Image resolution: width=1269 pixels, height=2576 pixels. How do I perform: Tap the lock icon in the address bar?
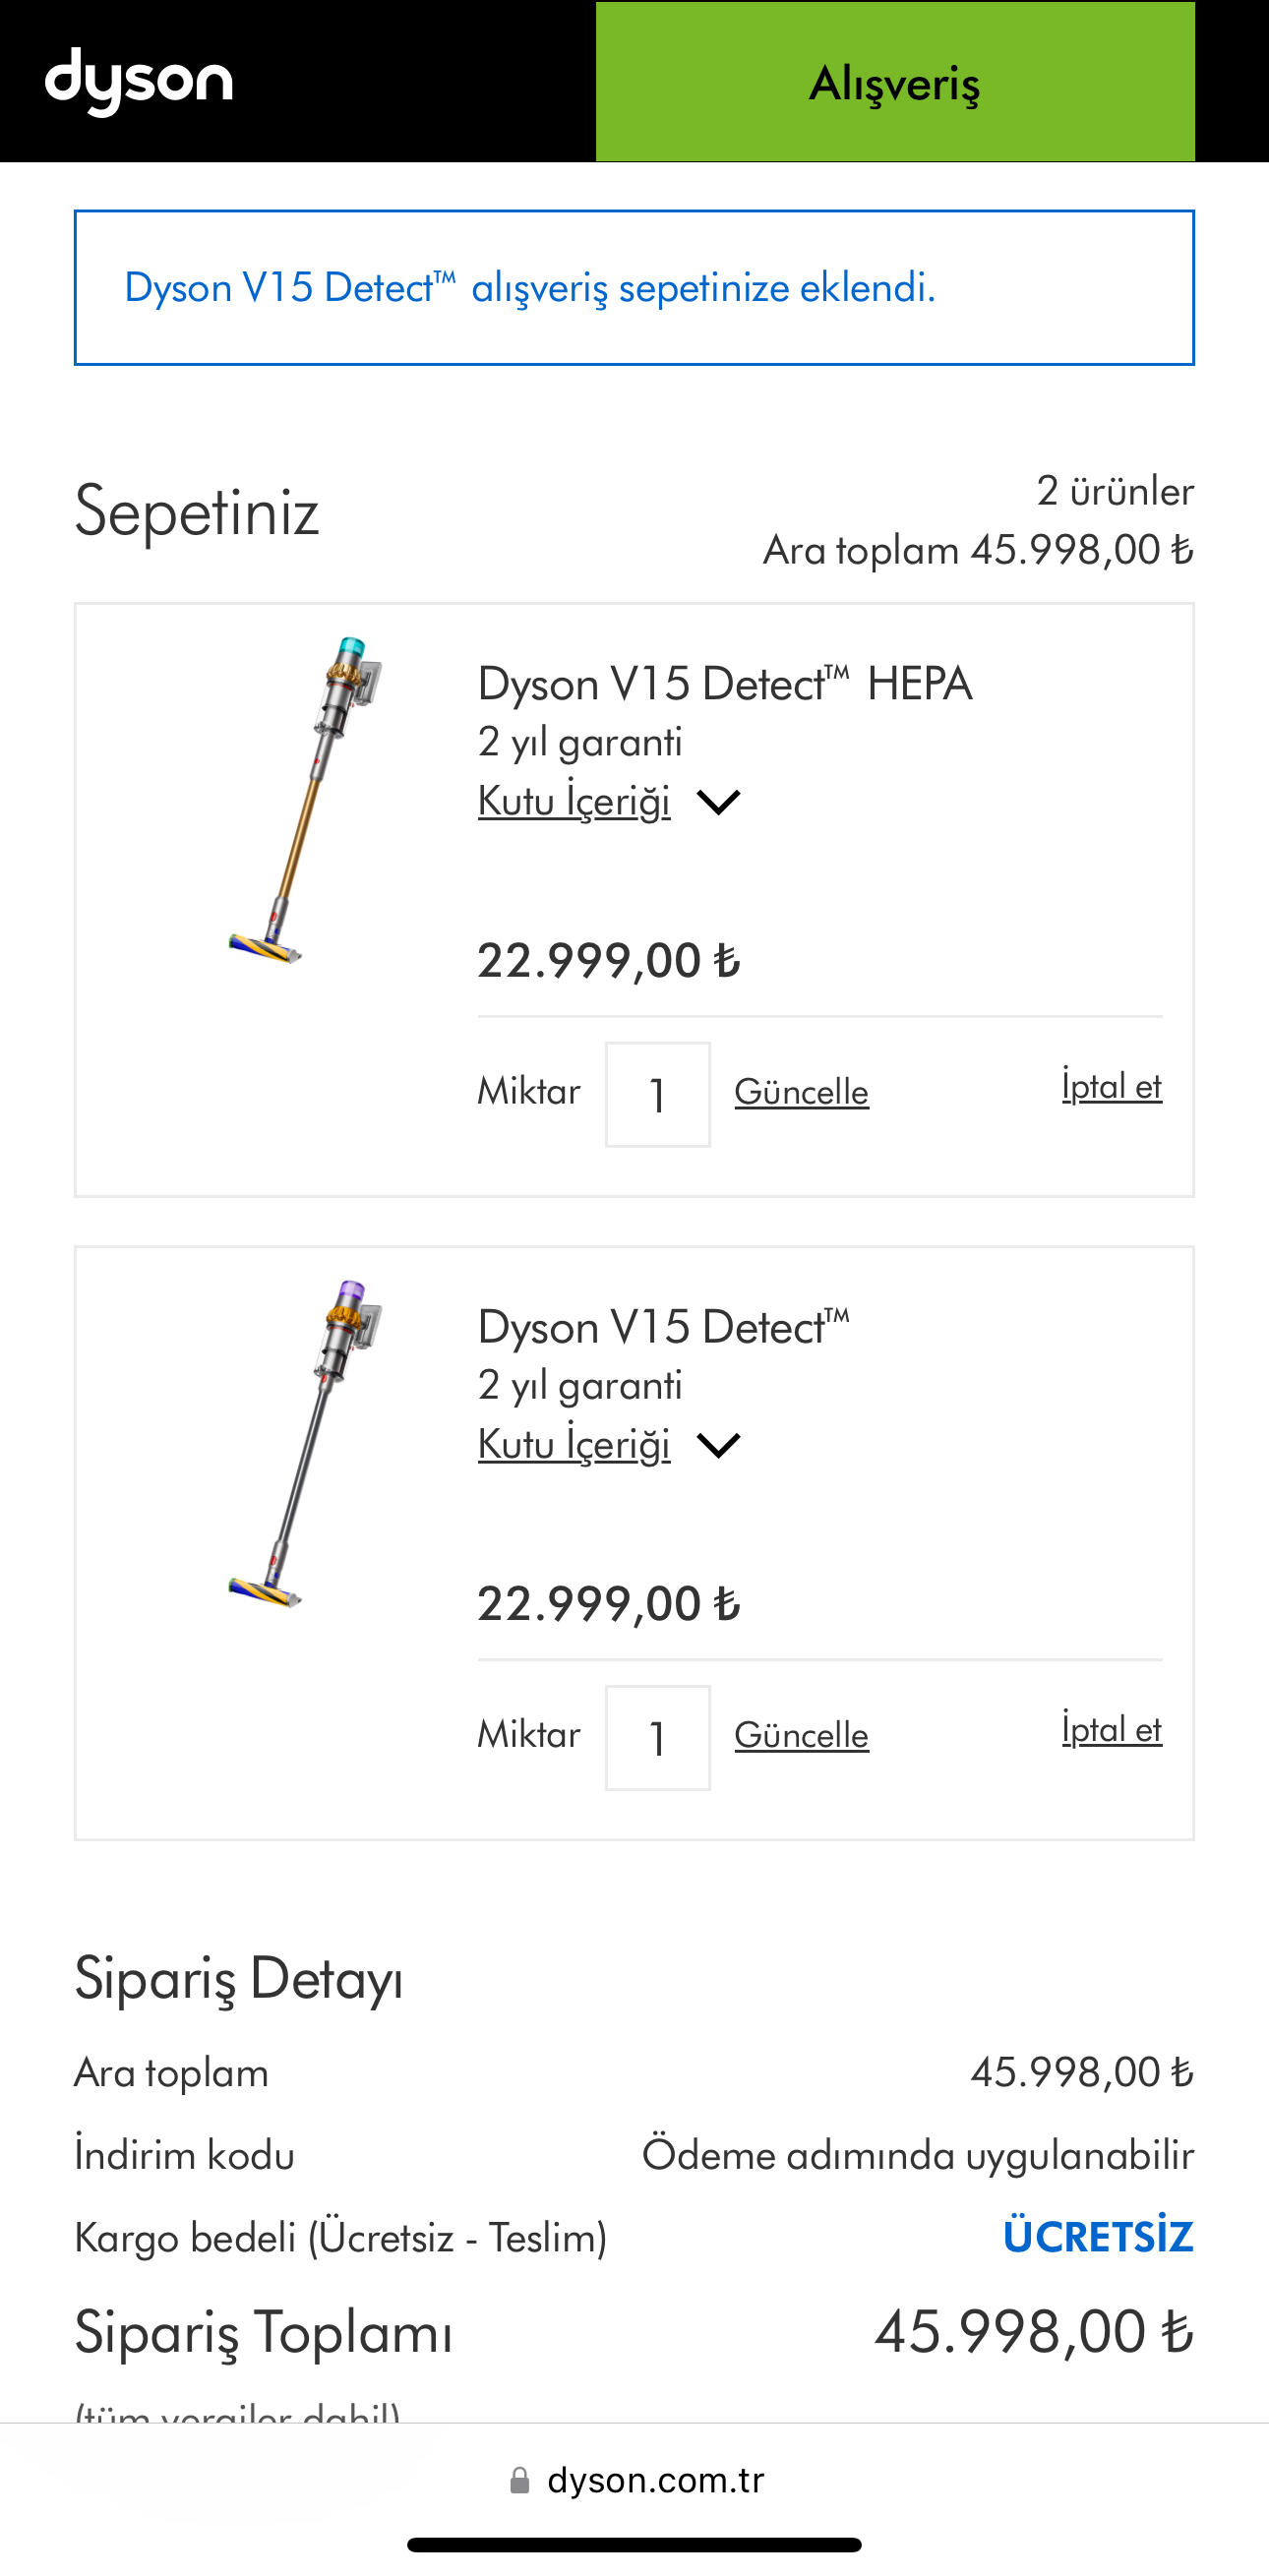[520, 2480]
